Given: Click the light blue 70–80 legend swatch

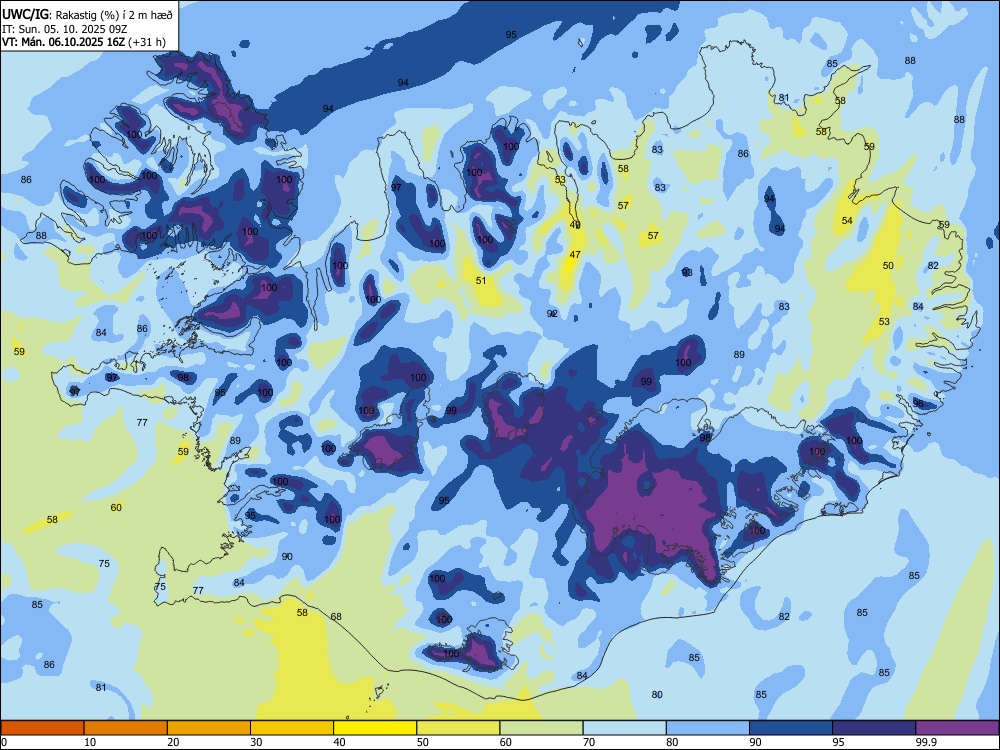Looking at the screenshot, I should pos(624,728).
